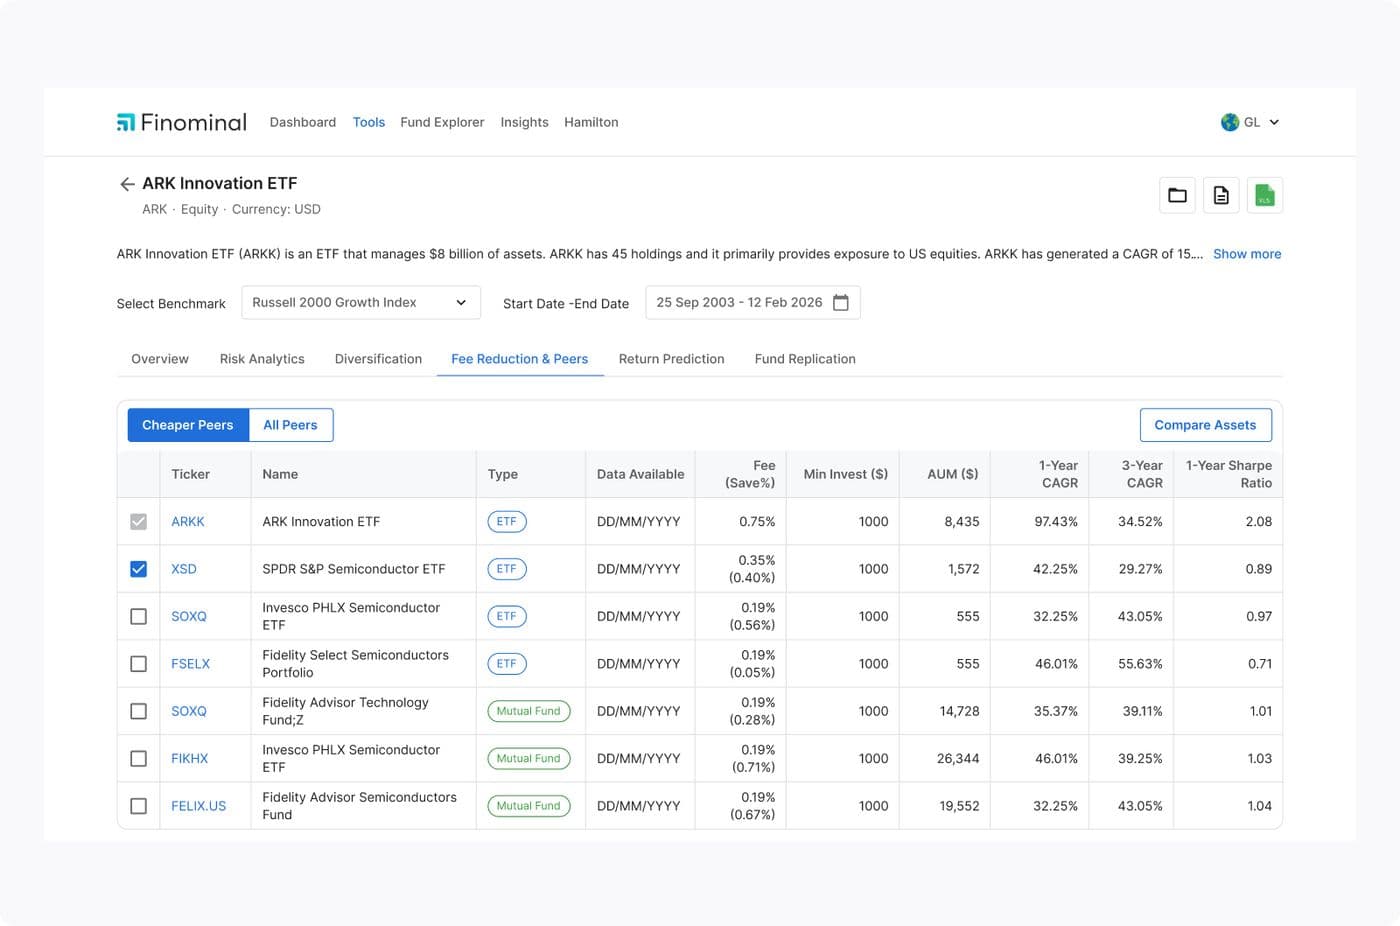Open Fund Explorer in the top navigation
Viewport: 1400px width, 926px height.
pos(442,122)
